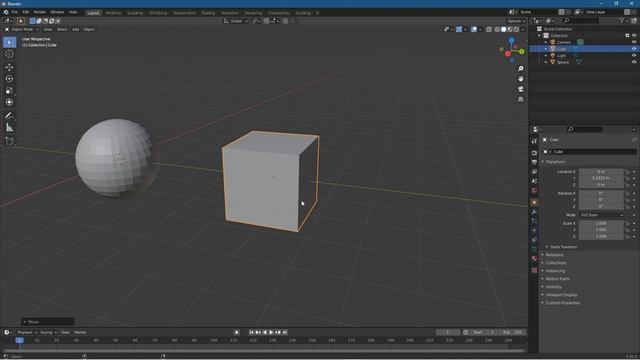The image size is (640, 360).
Task: Enable solid viewport shading mode
Action: coord(503,29)
